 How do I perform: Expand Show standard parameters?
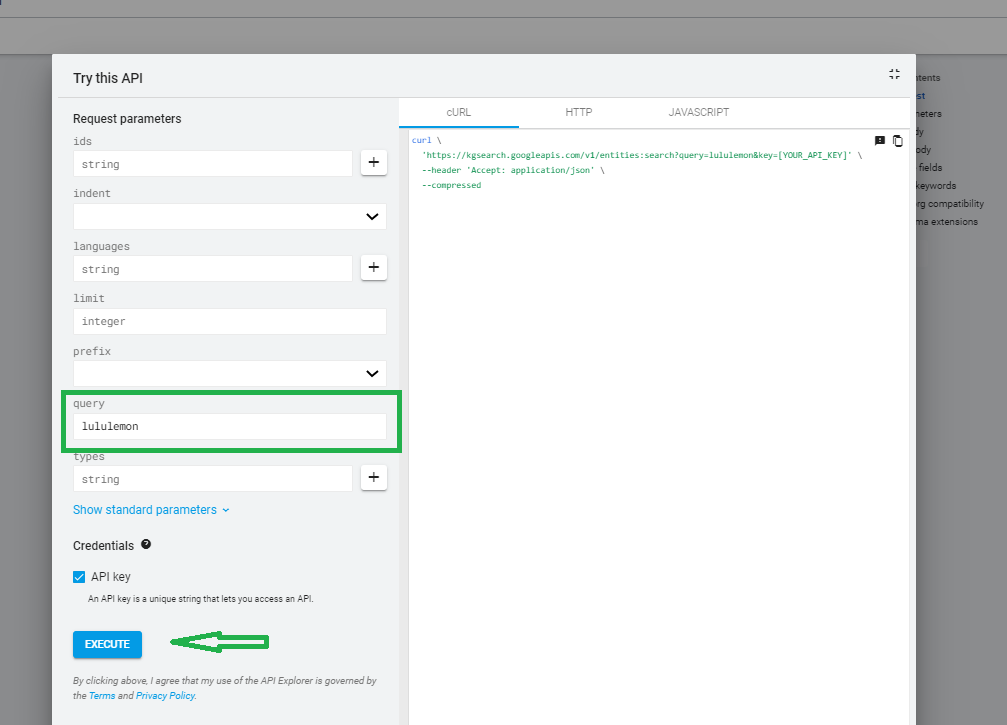(x=151, y=510)
